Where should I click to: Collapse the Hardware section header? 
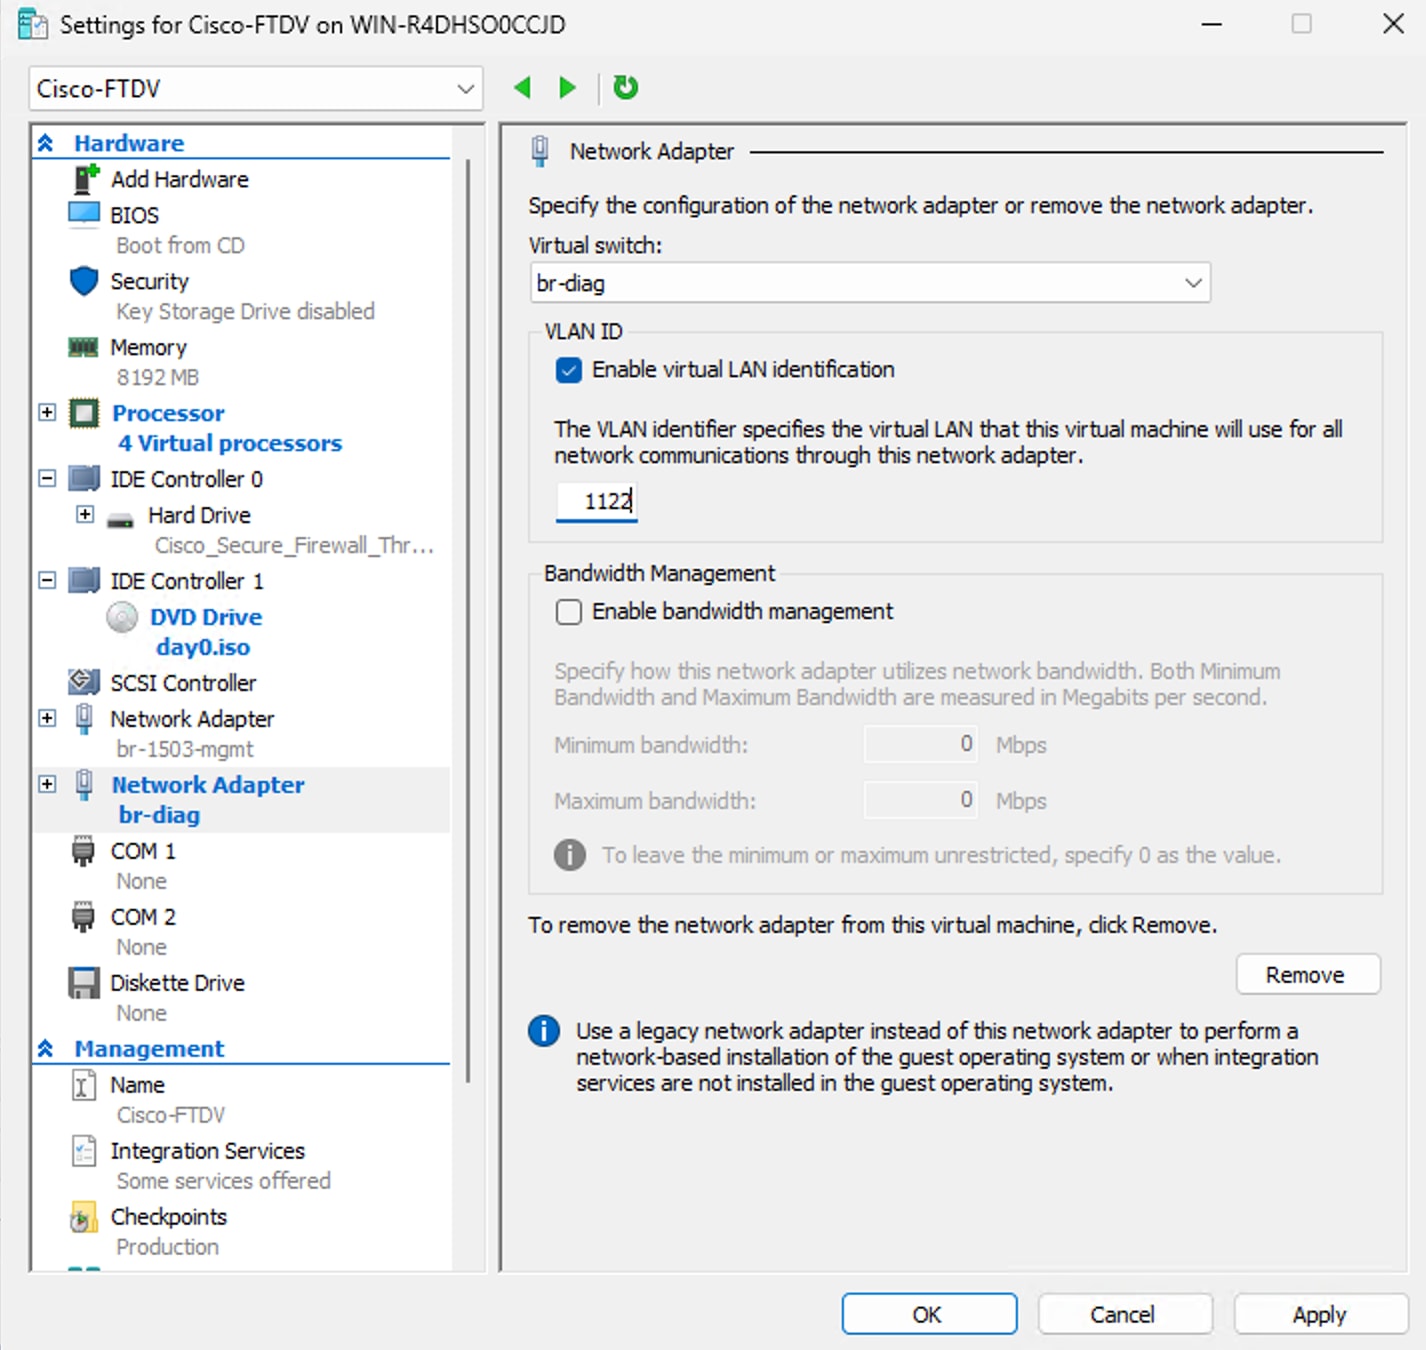click(46, 143)
